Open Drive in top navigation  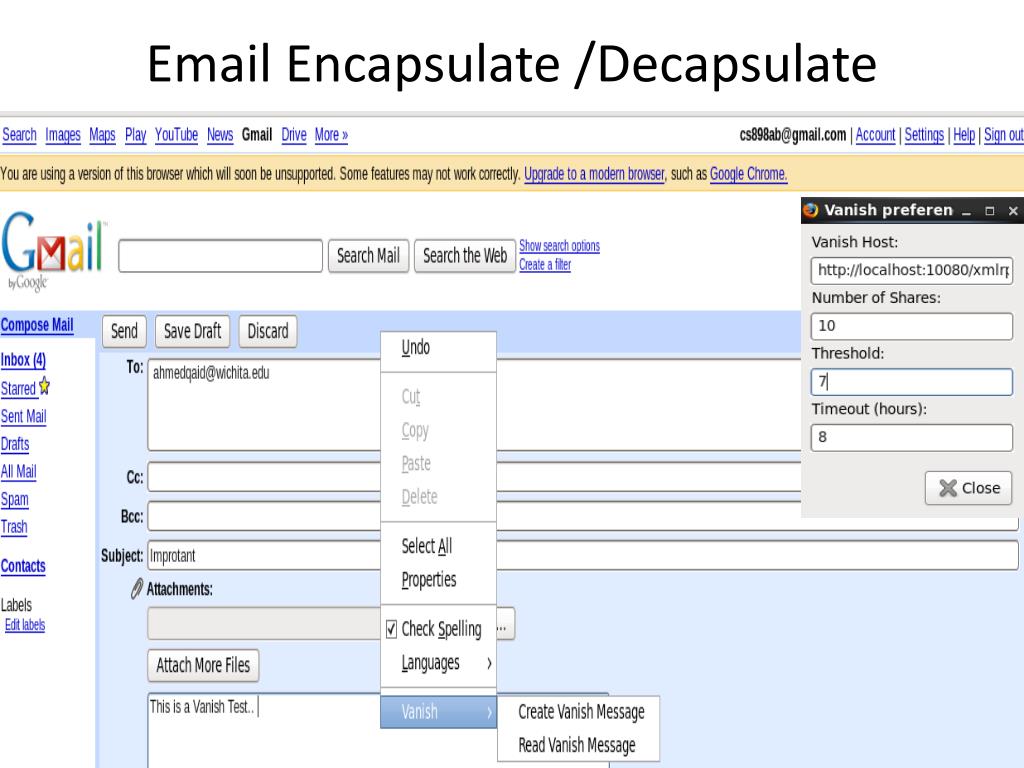294,135
